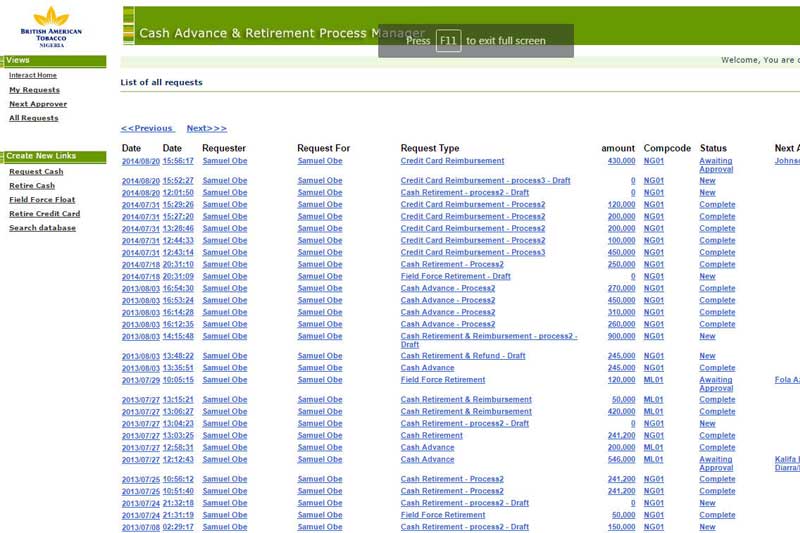Go to Next Approver view
The image size is (800, 533).
point(38,104)
